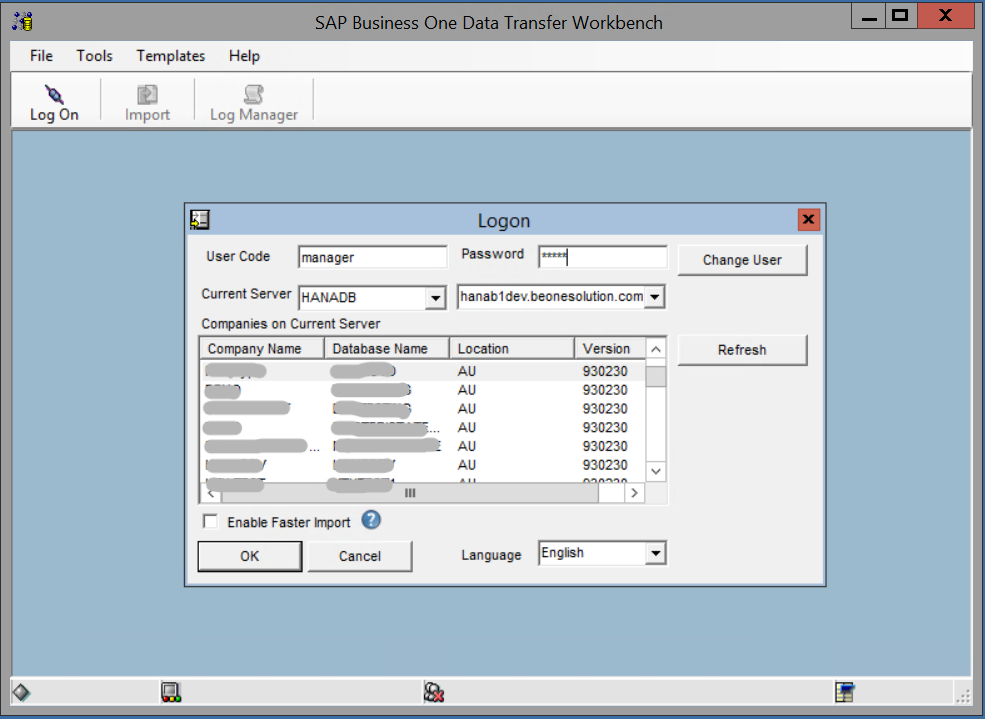Screen dimensions: 985x719
Task: Click the Cancel button
Action: pos(360,556)
